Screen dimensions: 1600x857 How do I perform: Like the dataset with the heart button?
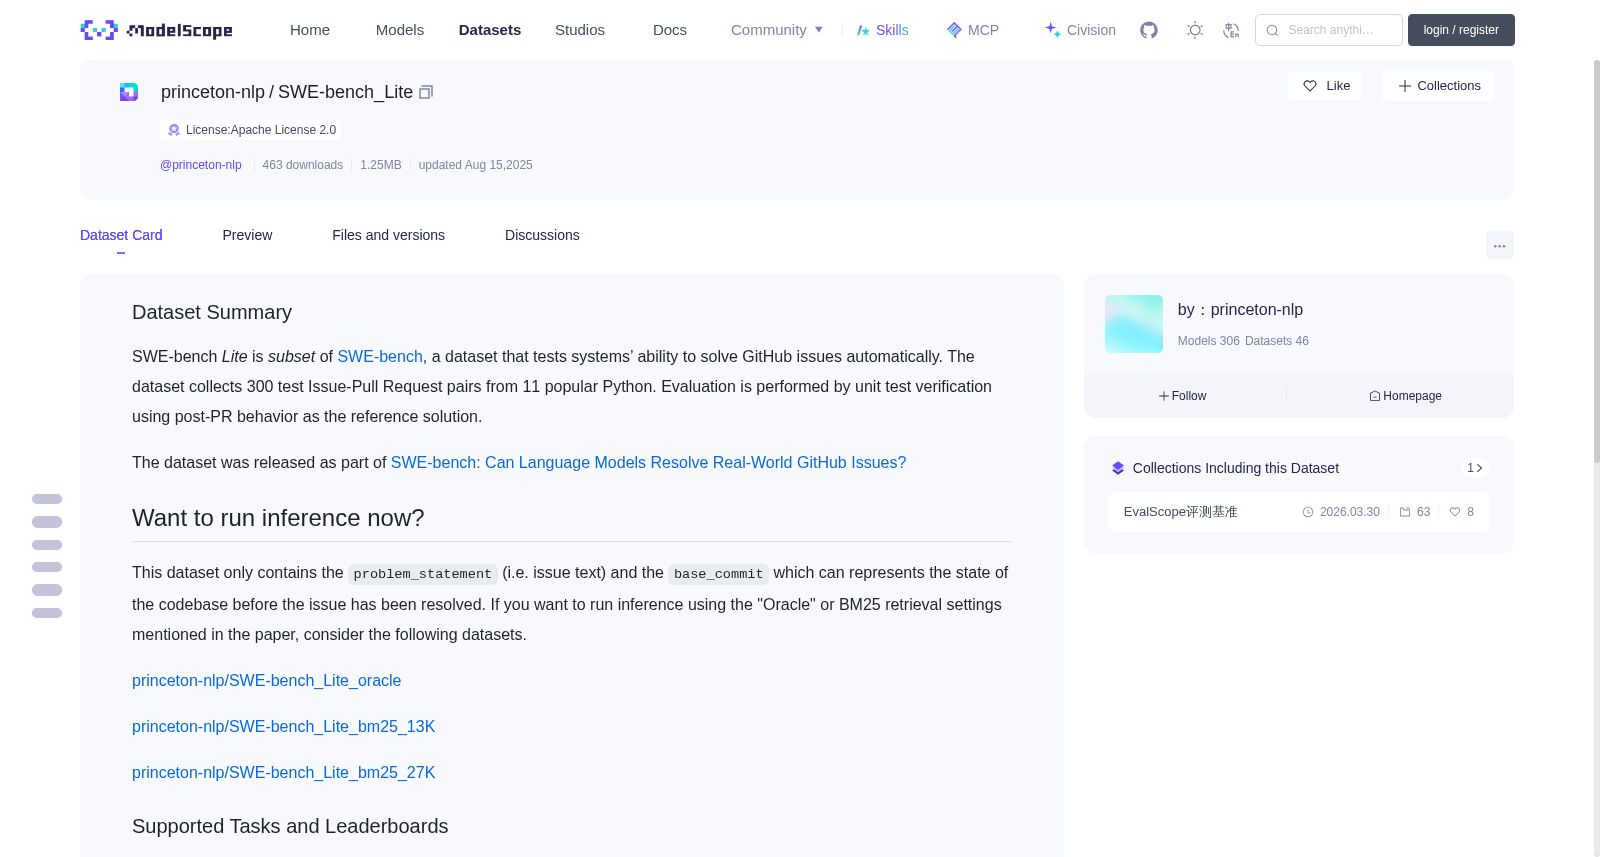click(1325, 86)
